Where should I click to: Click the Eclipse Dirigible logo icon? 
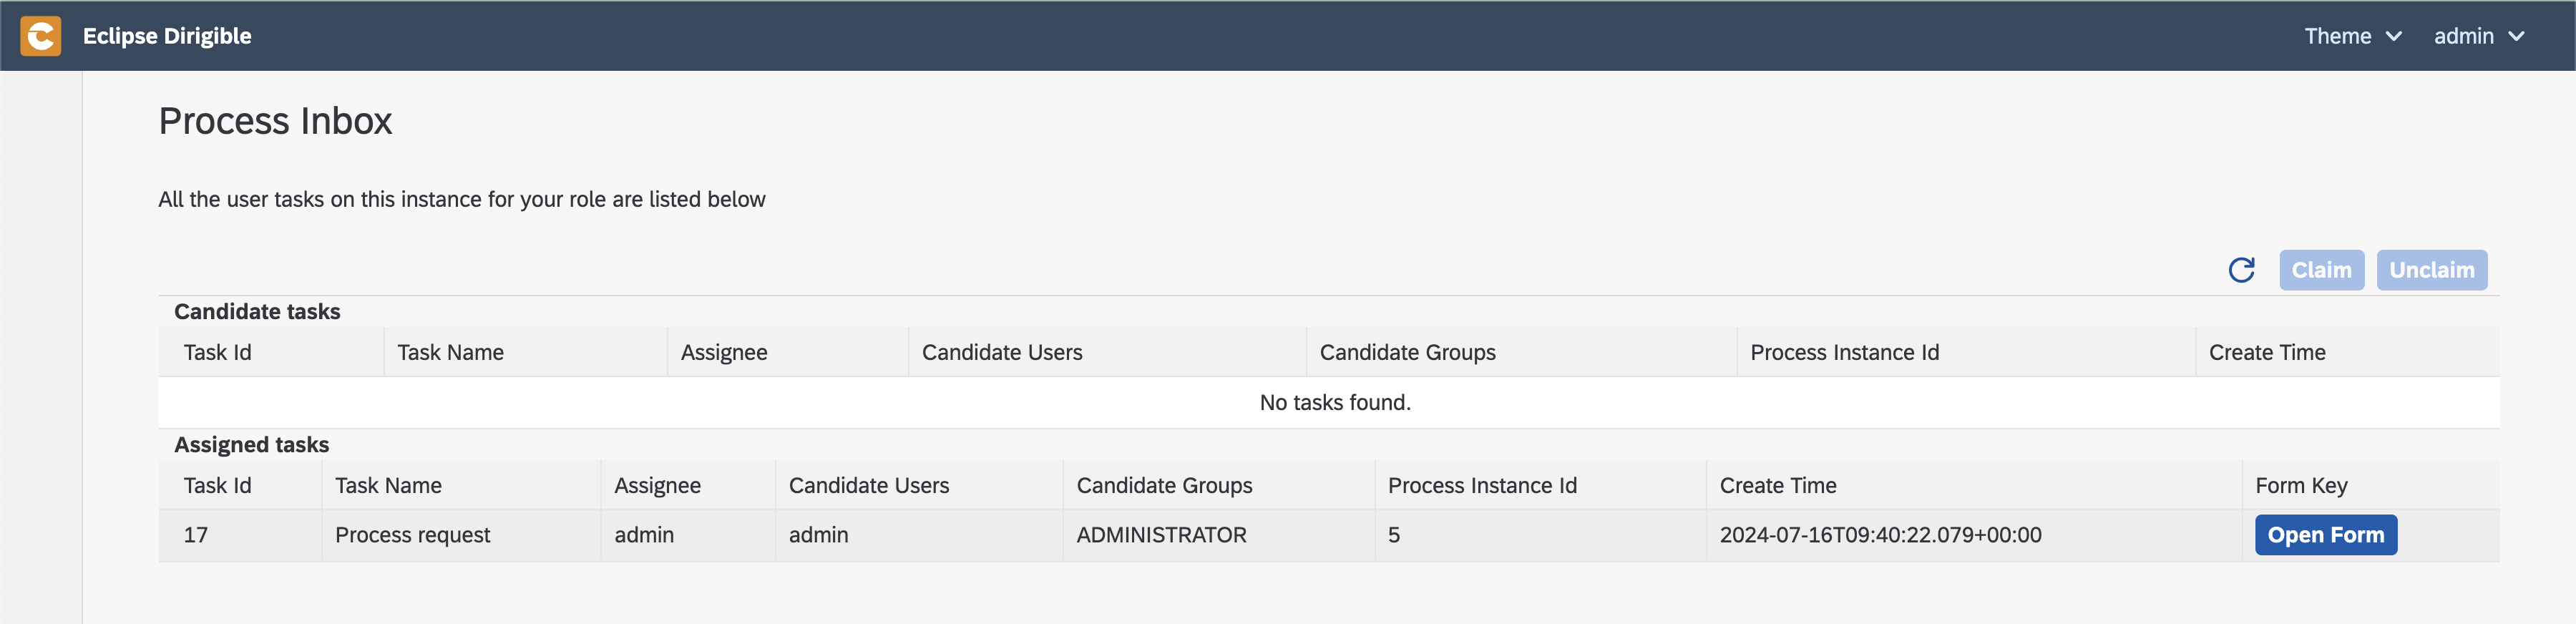[x=41, y=36]
